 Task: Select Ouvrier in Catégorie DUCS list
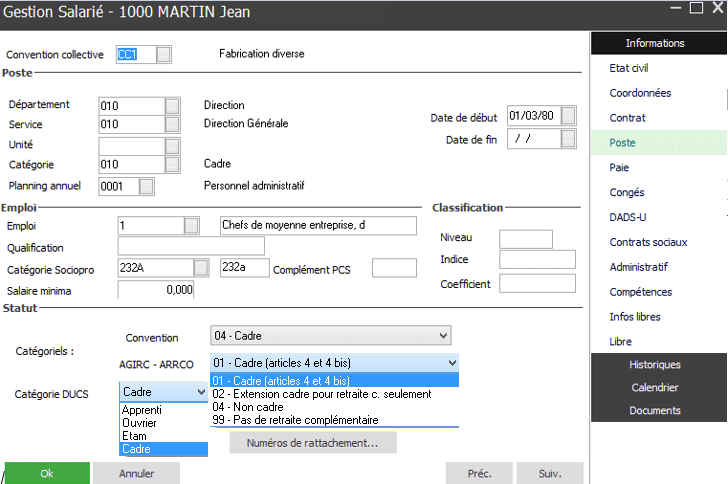[x=163, y=423]
